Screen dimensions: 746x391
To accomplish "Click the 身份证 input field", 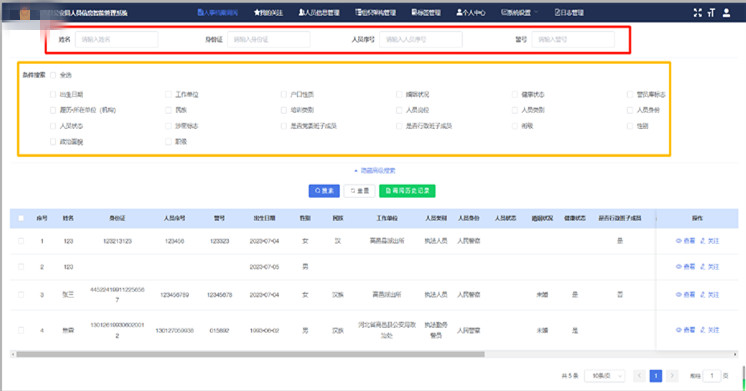I will pyautogui.click(x=269, y=39).
